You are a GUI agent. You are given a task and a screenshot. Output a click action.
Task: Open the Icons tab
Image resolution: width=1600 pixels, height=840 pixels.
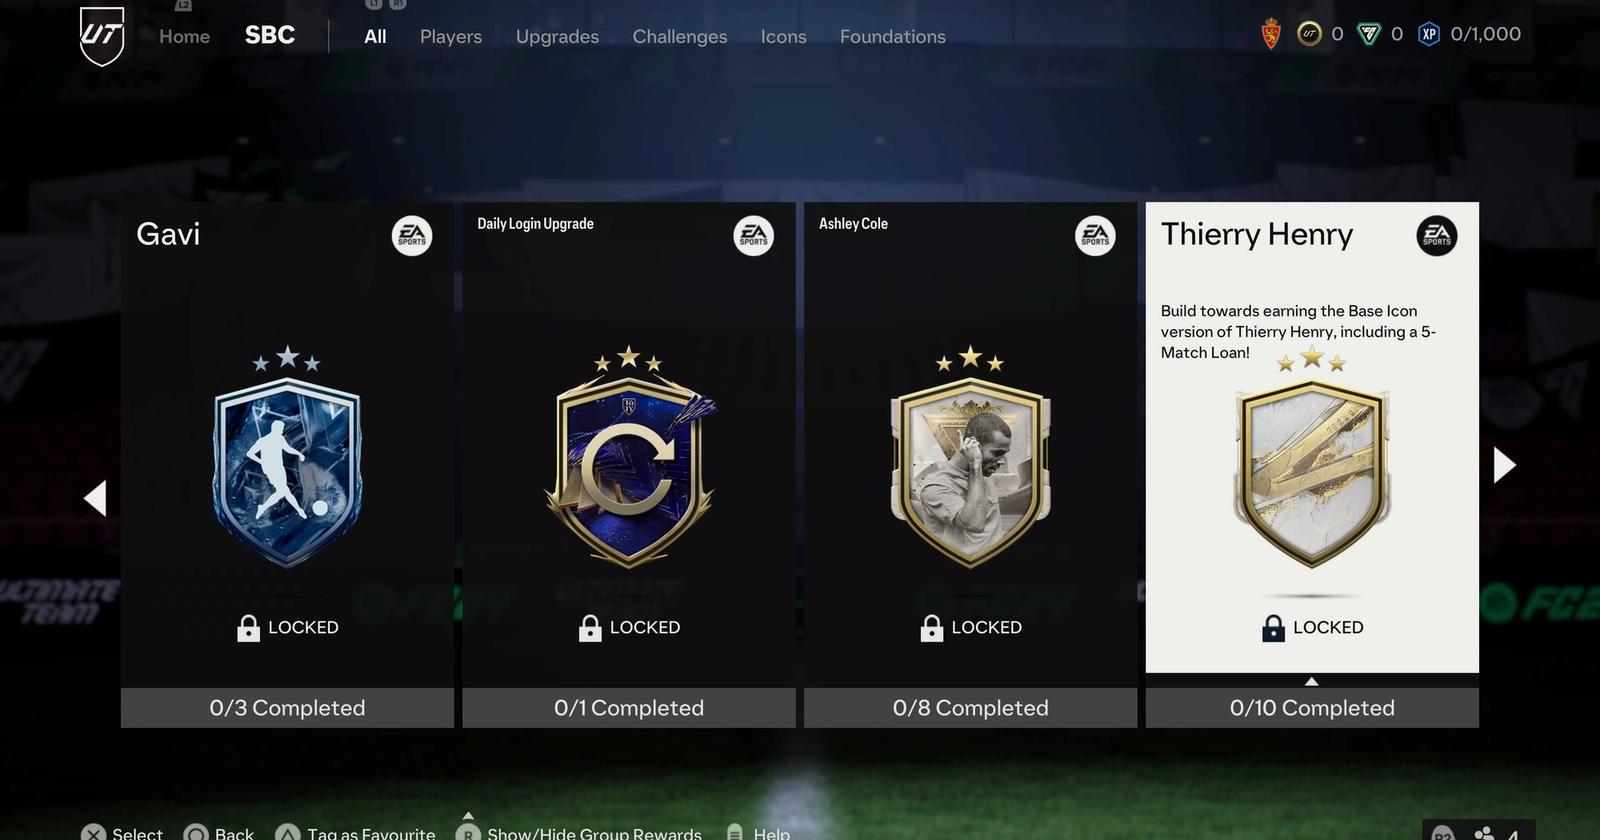(x=783, y=36)
